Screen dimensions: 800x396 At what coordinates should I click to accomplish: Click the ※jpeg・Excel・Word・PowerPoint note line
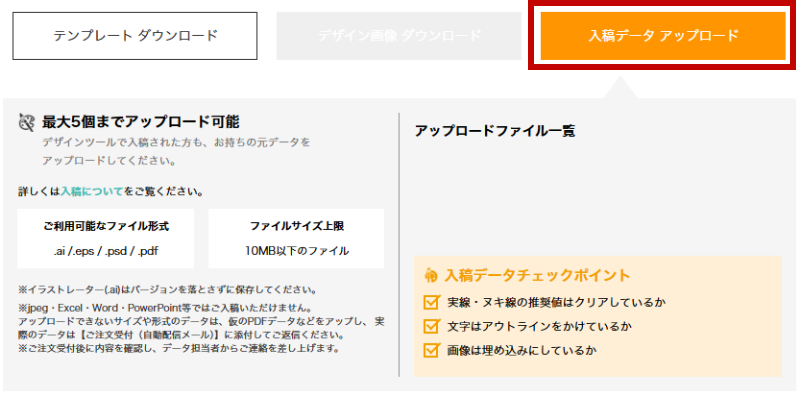(165, 309)
